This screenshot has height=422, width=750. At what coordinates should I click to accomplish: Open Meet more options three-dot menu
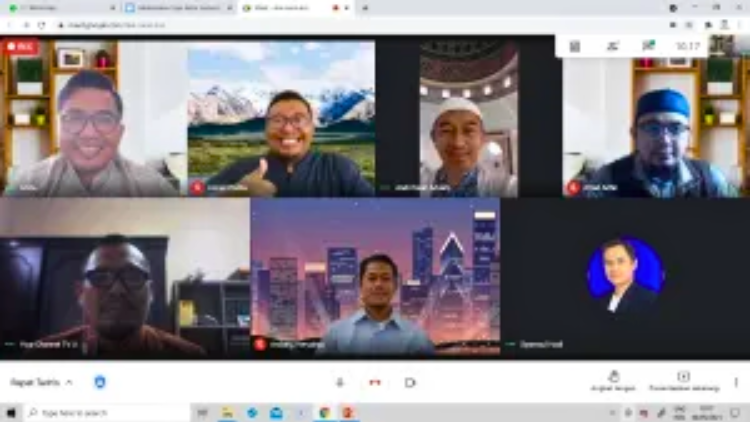[x=736, y=382]
